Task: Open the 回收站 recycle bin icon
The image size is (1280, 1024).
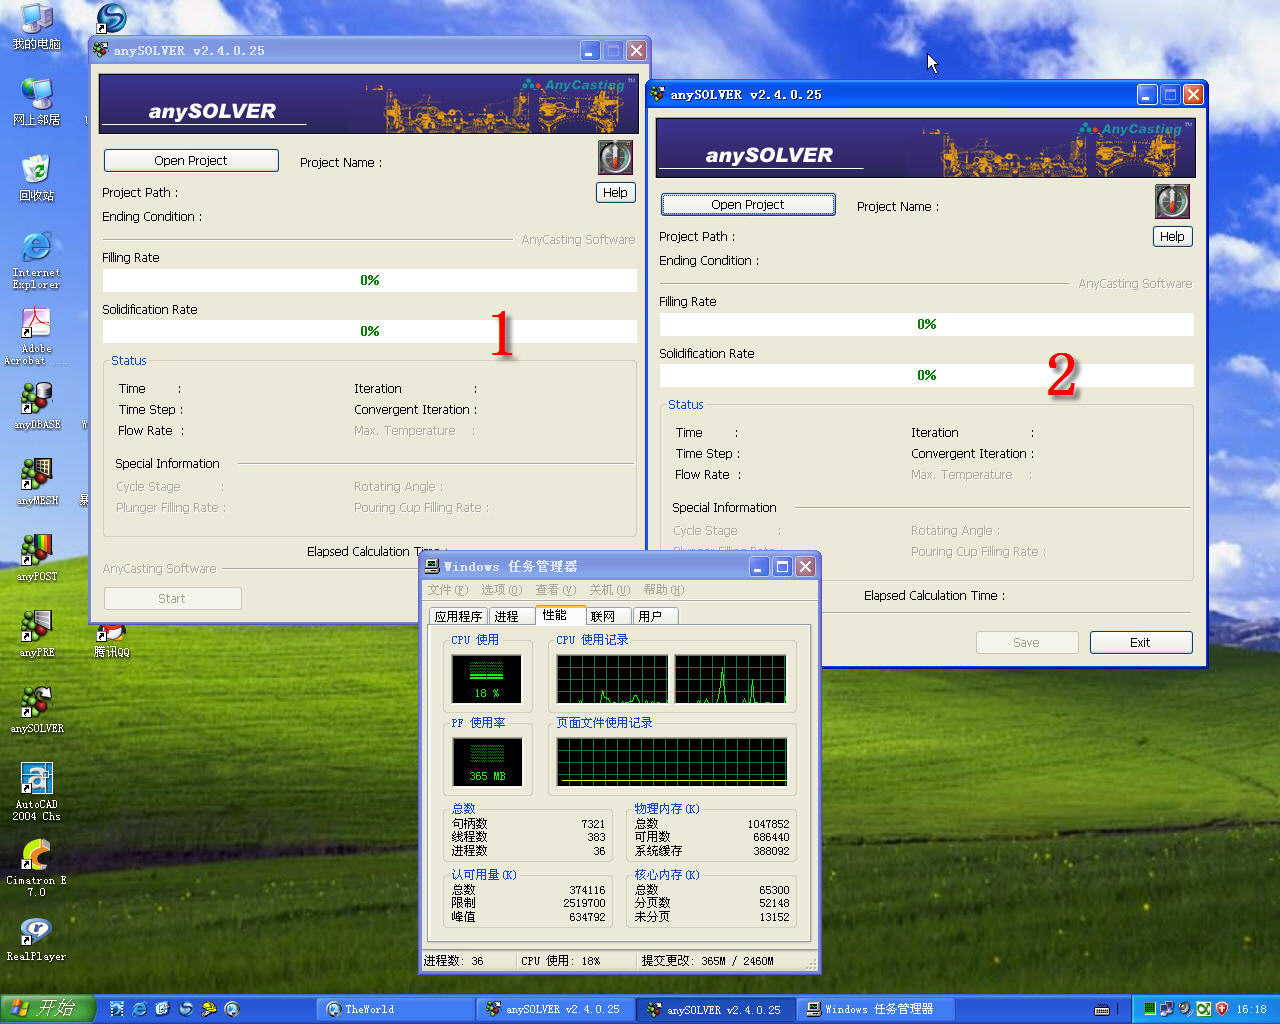Action: click(x=37, y=177)
